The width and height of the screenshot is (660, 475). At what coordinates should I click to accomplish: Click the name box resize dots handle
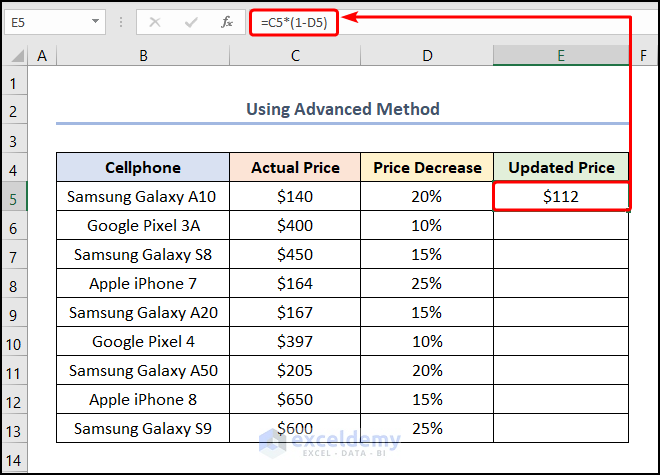coord(121,21)
